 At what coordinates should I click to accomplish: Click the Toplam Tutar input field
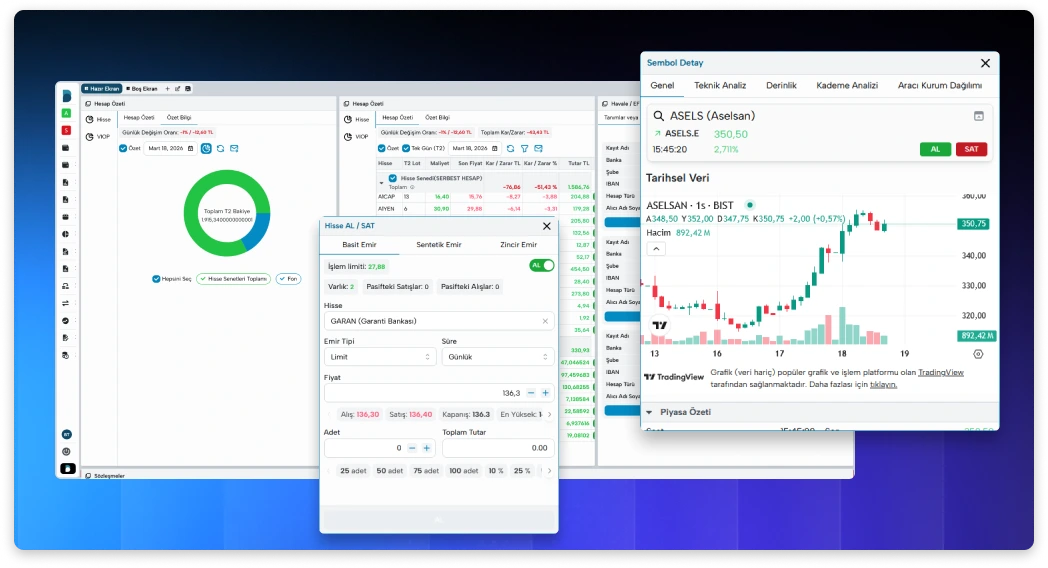coord(497,448)
